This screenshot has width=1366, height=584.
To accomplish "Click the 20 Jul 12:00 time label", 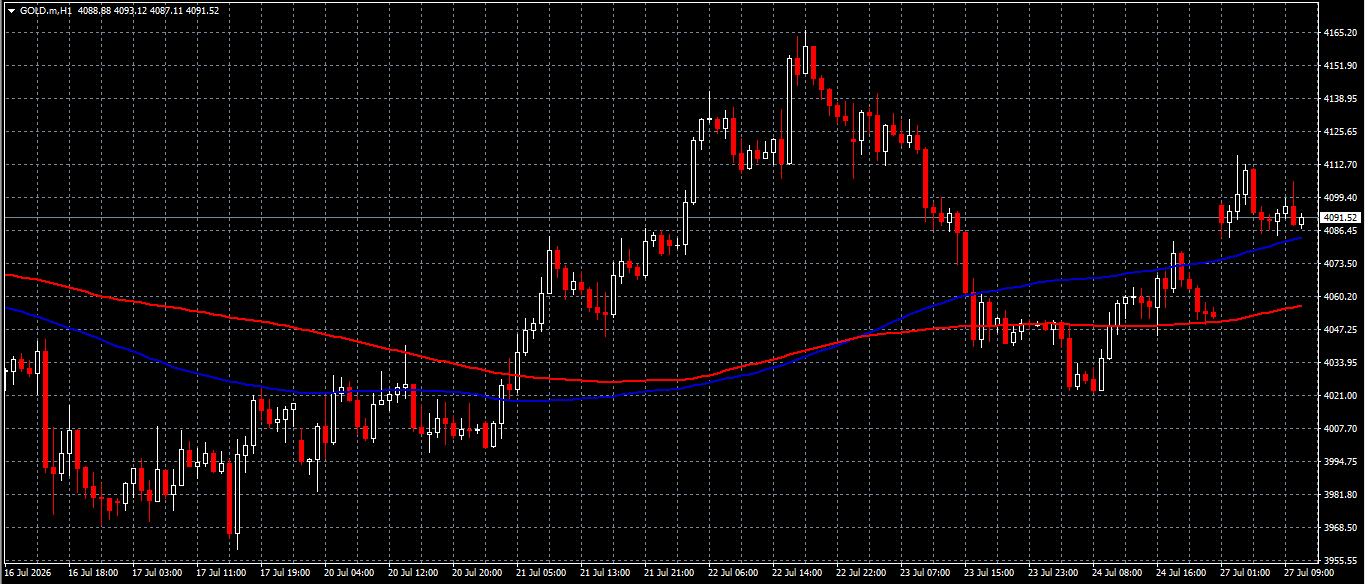I will tap(413, 574).
